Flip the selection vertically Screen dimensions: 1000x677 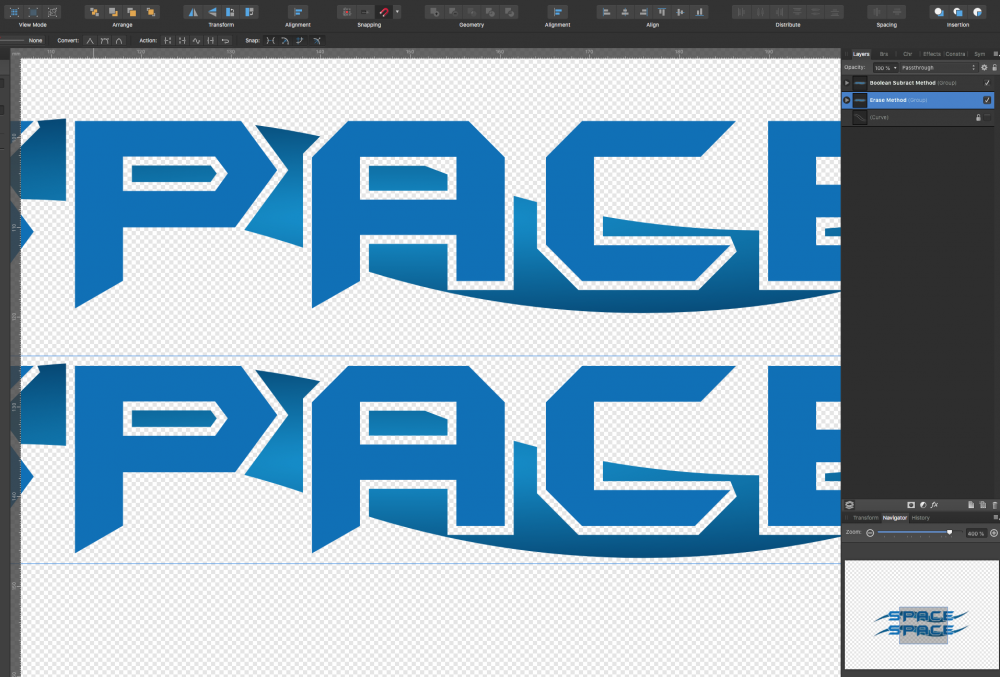[212, 12]
